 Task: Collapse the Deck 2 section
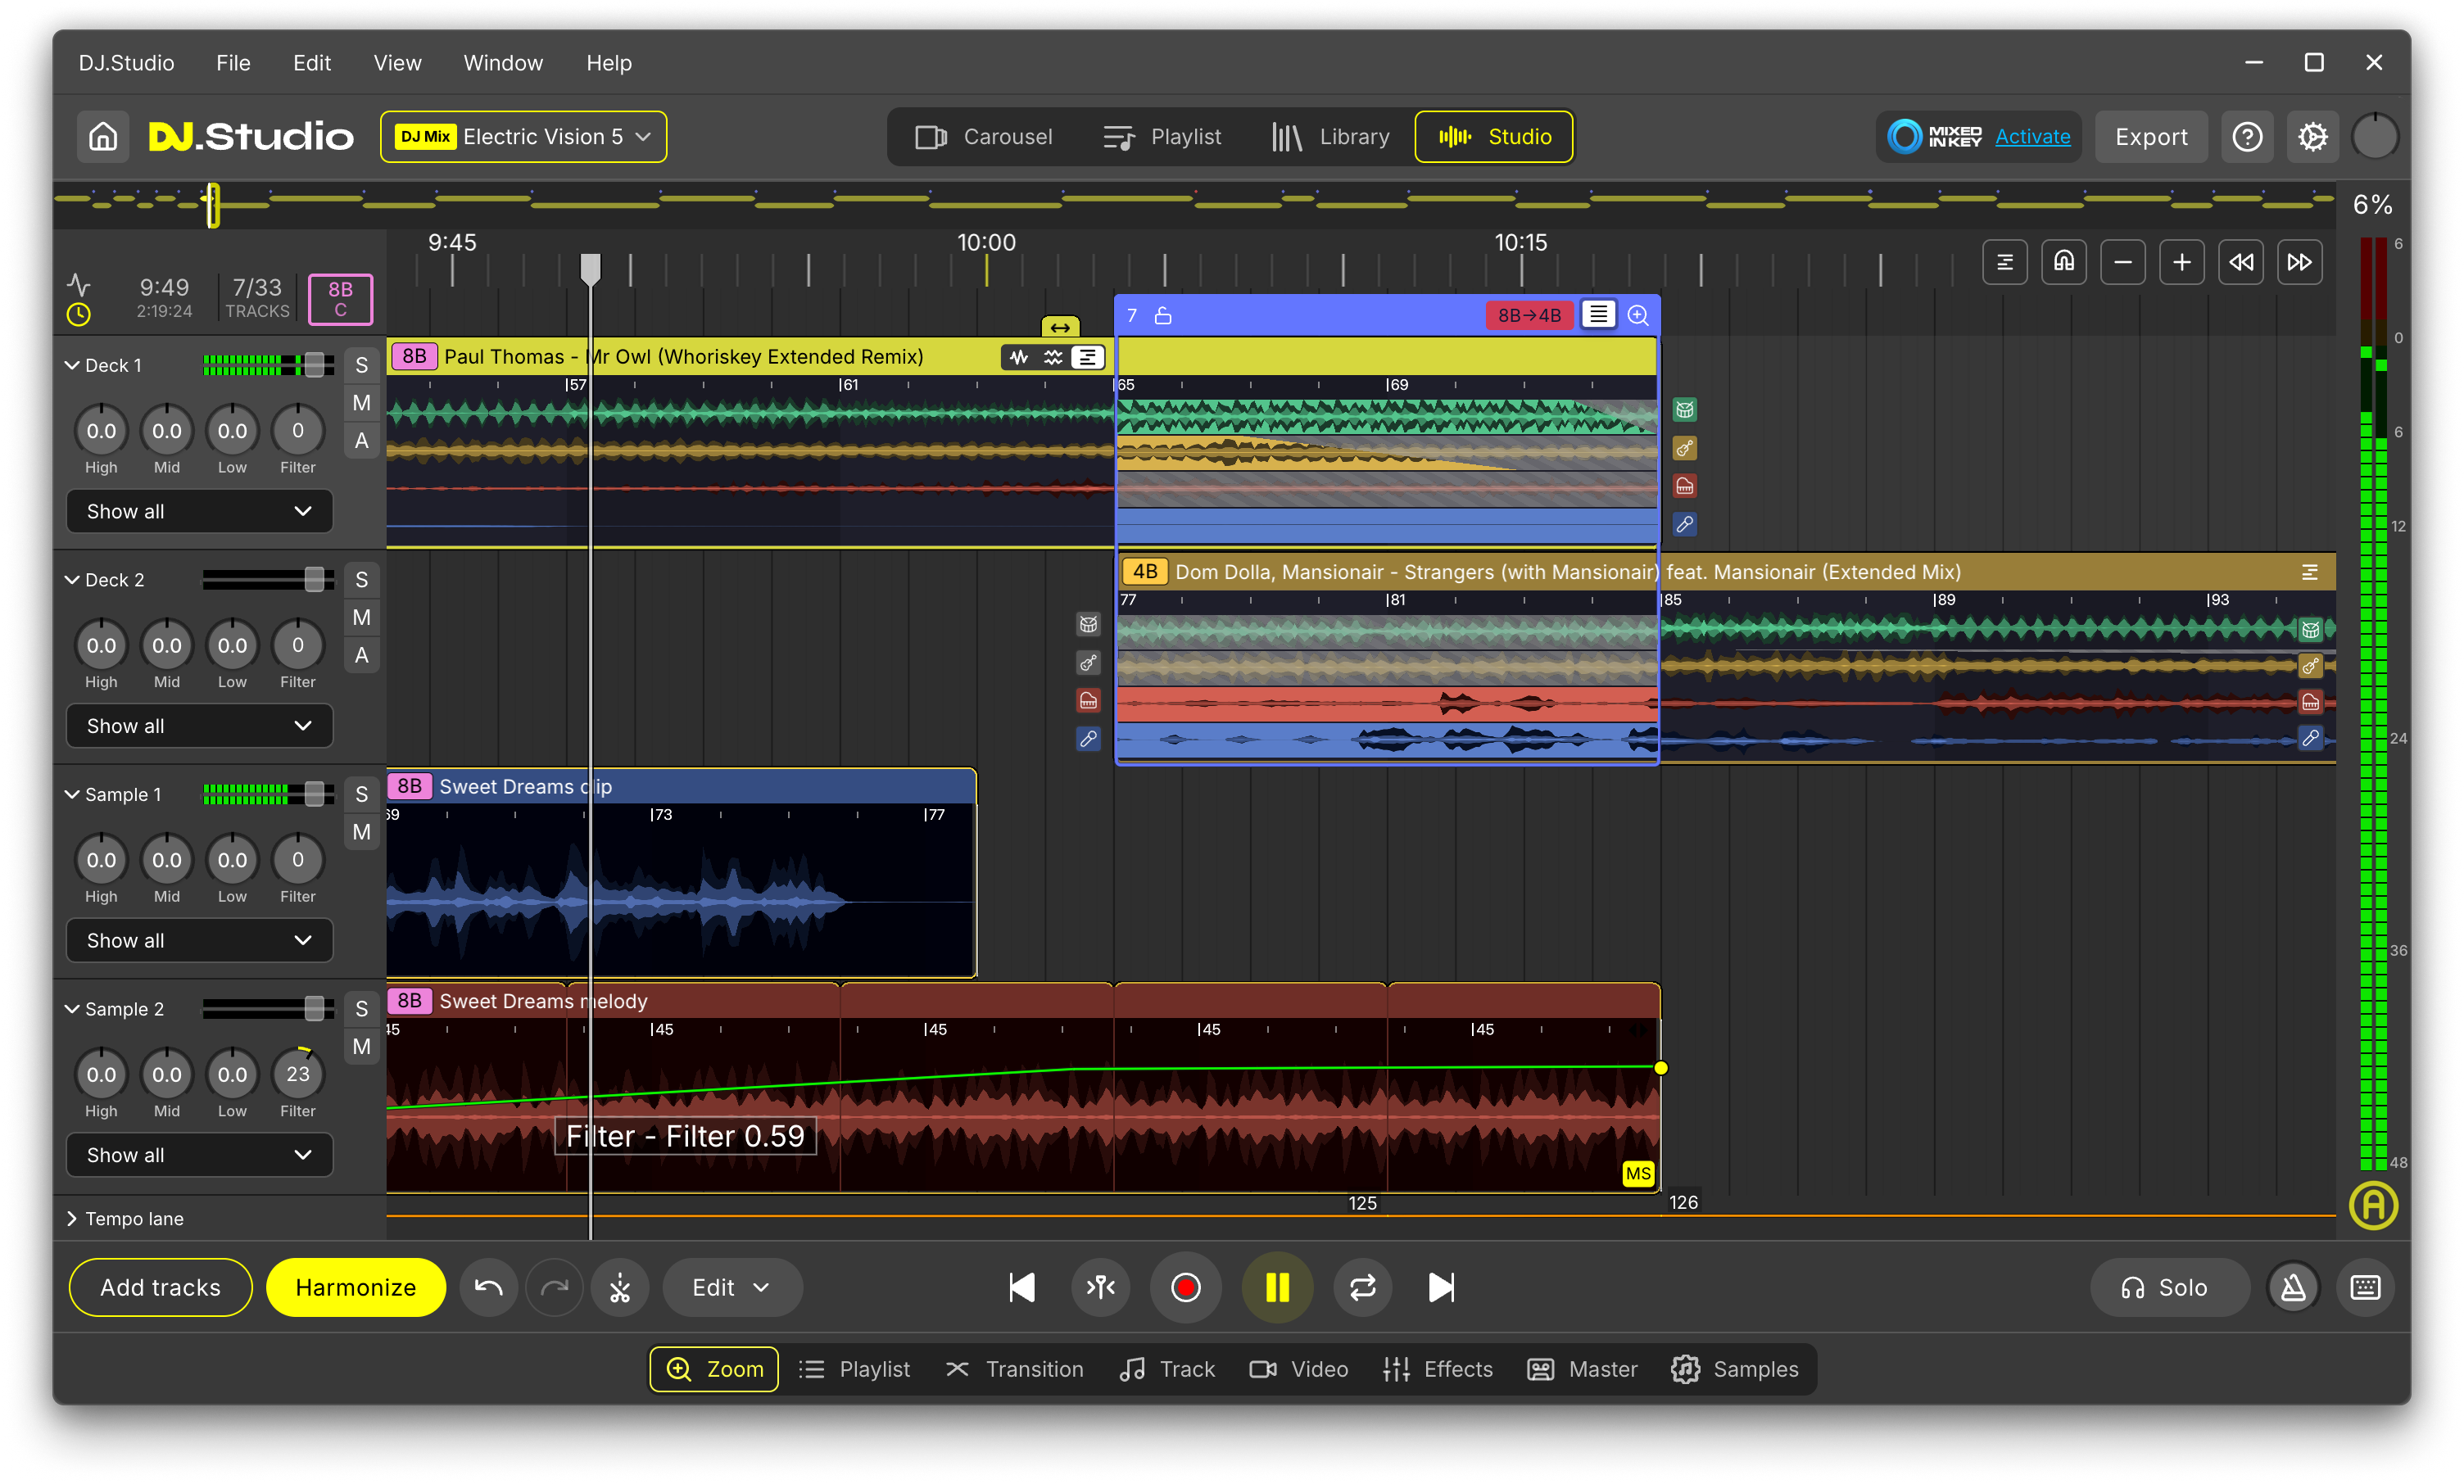(x=71, y=579)
